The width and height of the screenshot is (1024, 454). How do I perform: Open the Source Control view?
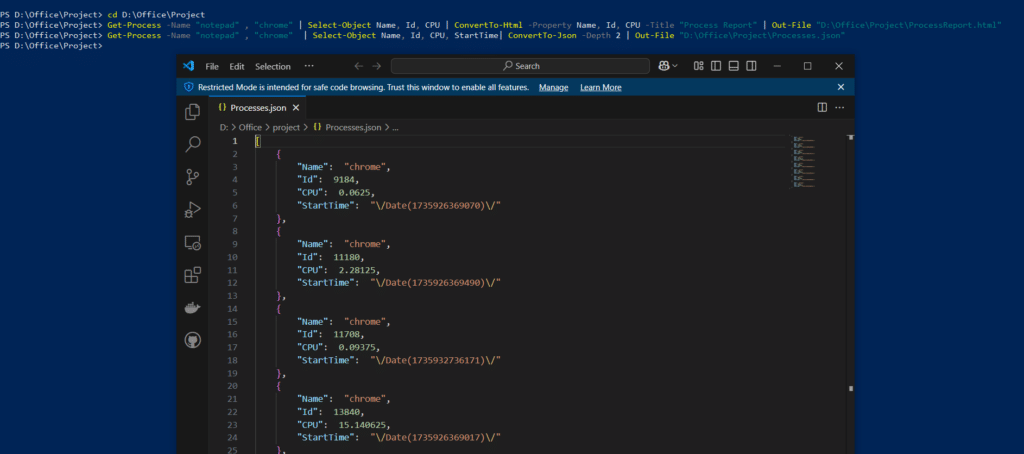193,177
